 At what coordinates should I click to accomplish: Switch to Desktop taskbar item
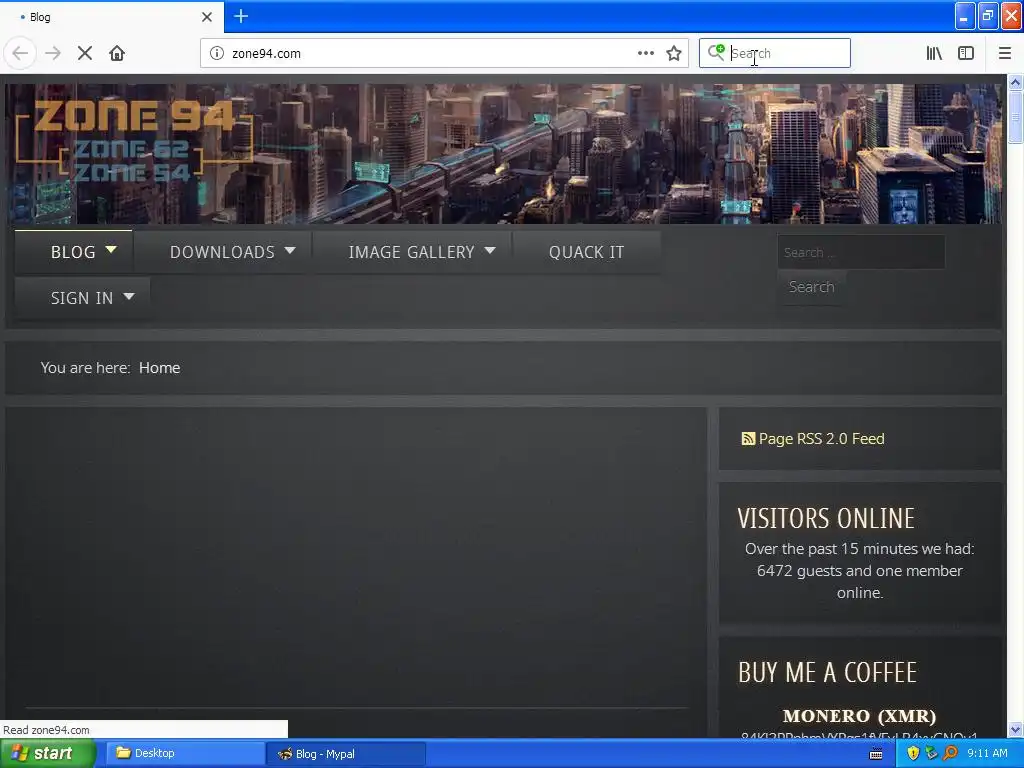pos(185,754)
